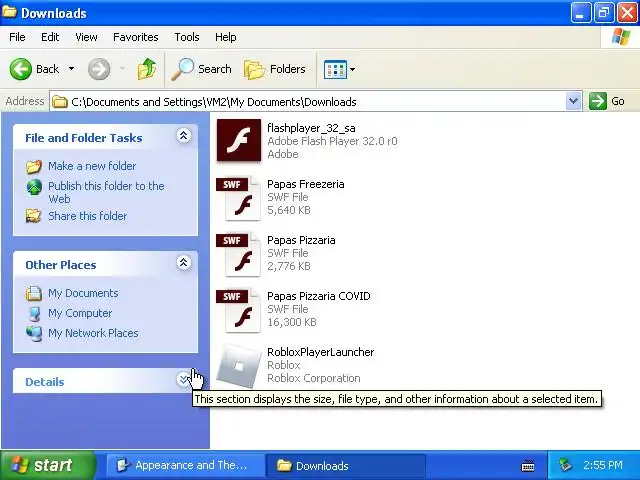The image size is (640, 480).
Task: Click the My Computer icon
Action: [34, 313]
